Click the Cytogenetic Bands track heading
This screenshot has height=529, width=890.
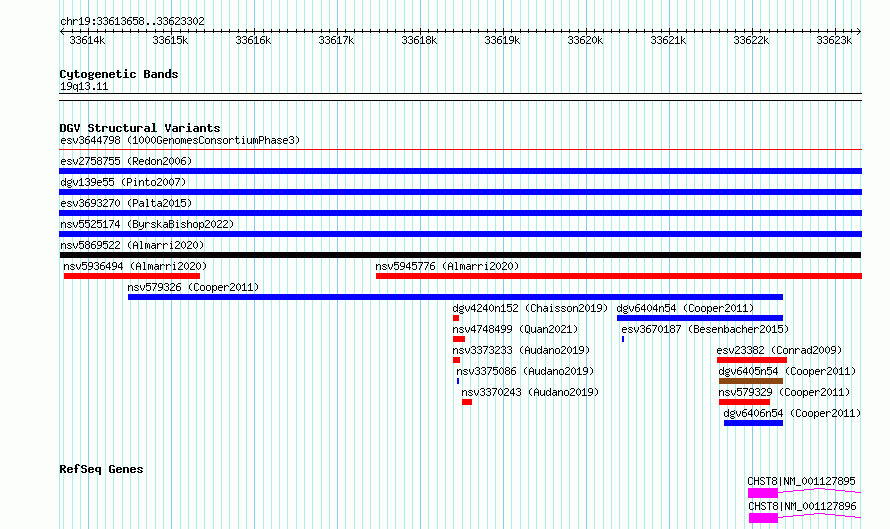[x=119, y=74]
